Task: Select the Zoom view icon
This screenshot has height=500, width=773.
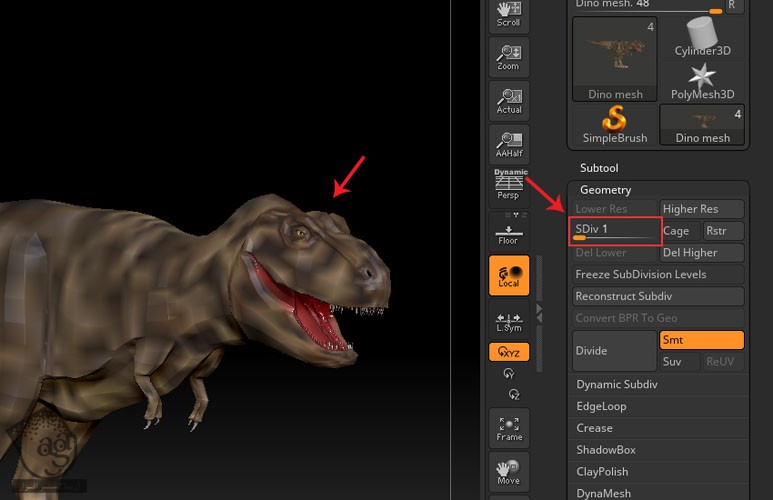Action: (508, 58)
